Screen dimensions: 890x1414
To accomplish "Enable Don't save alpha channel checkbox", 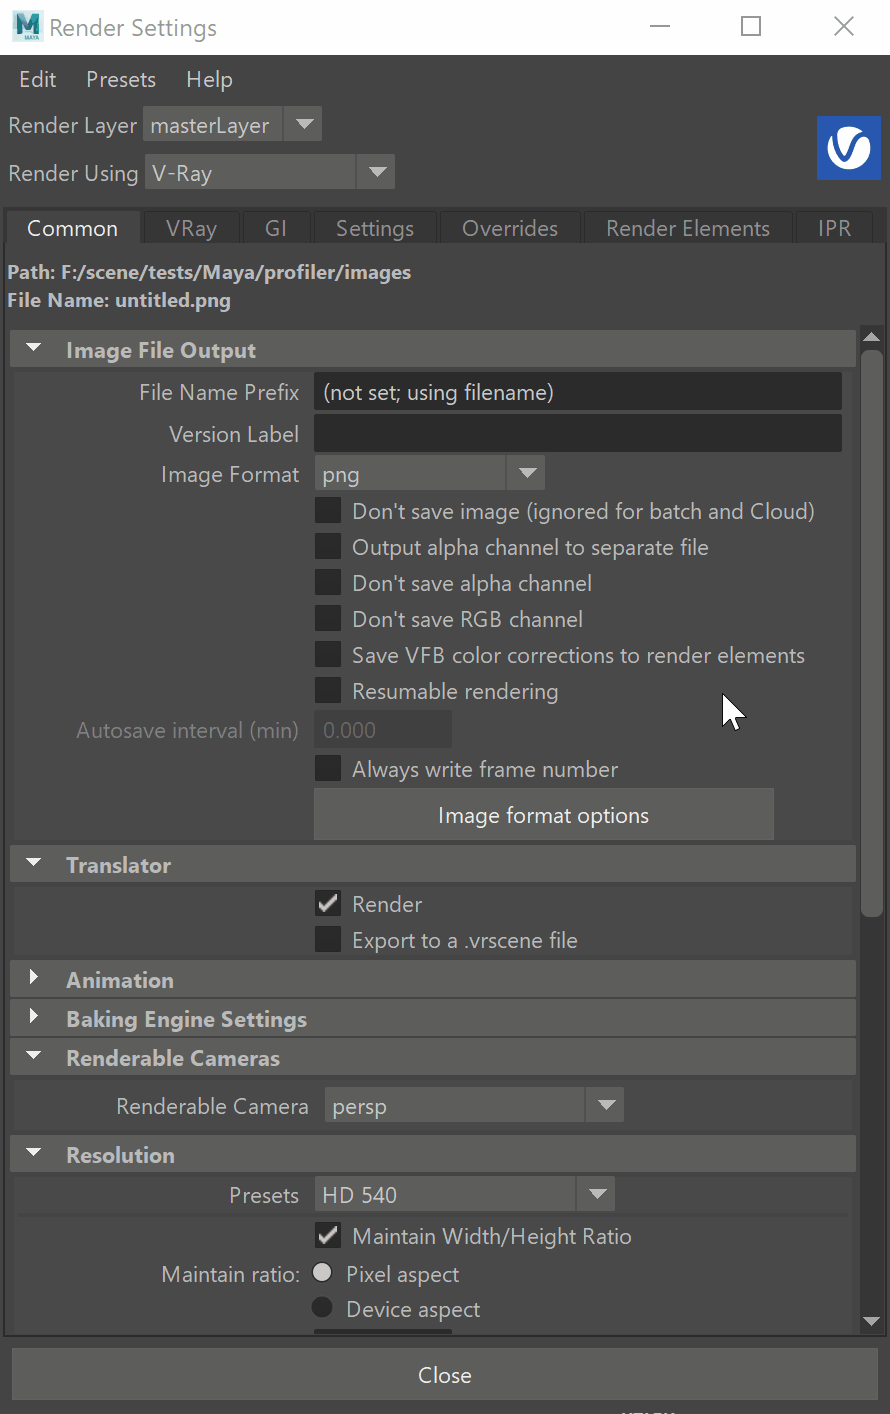I will [x=328, y=583].
